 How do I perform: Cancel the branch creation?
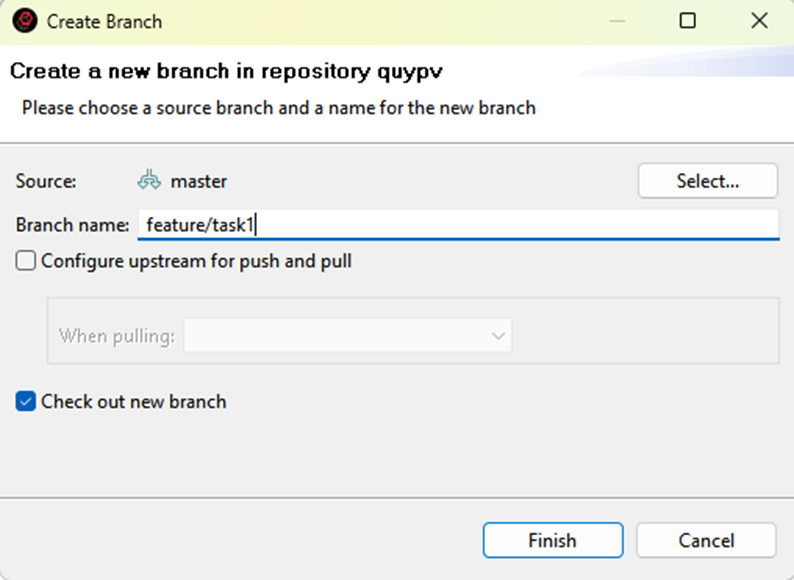tap(706, 540)
